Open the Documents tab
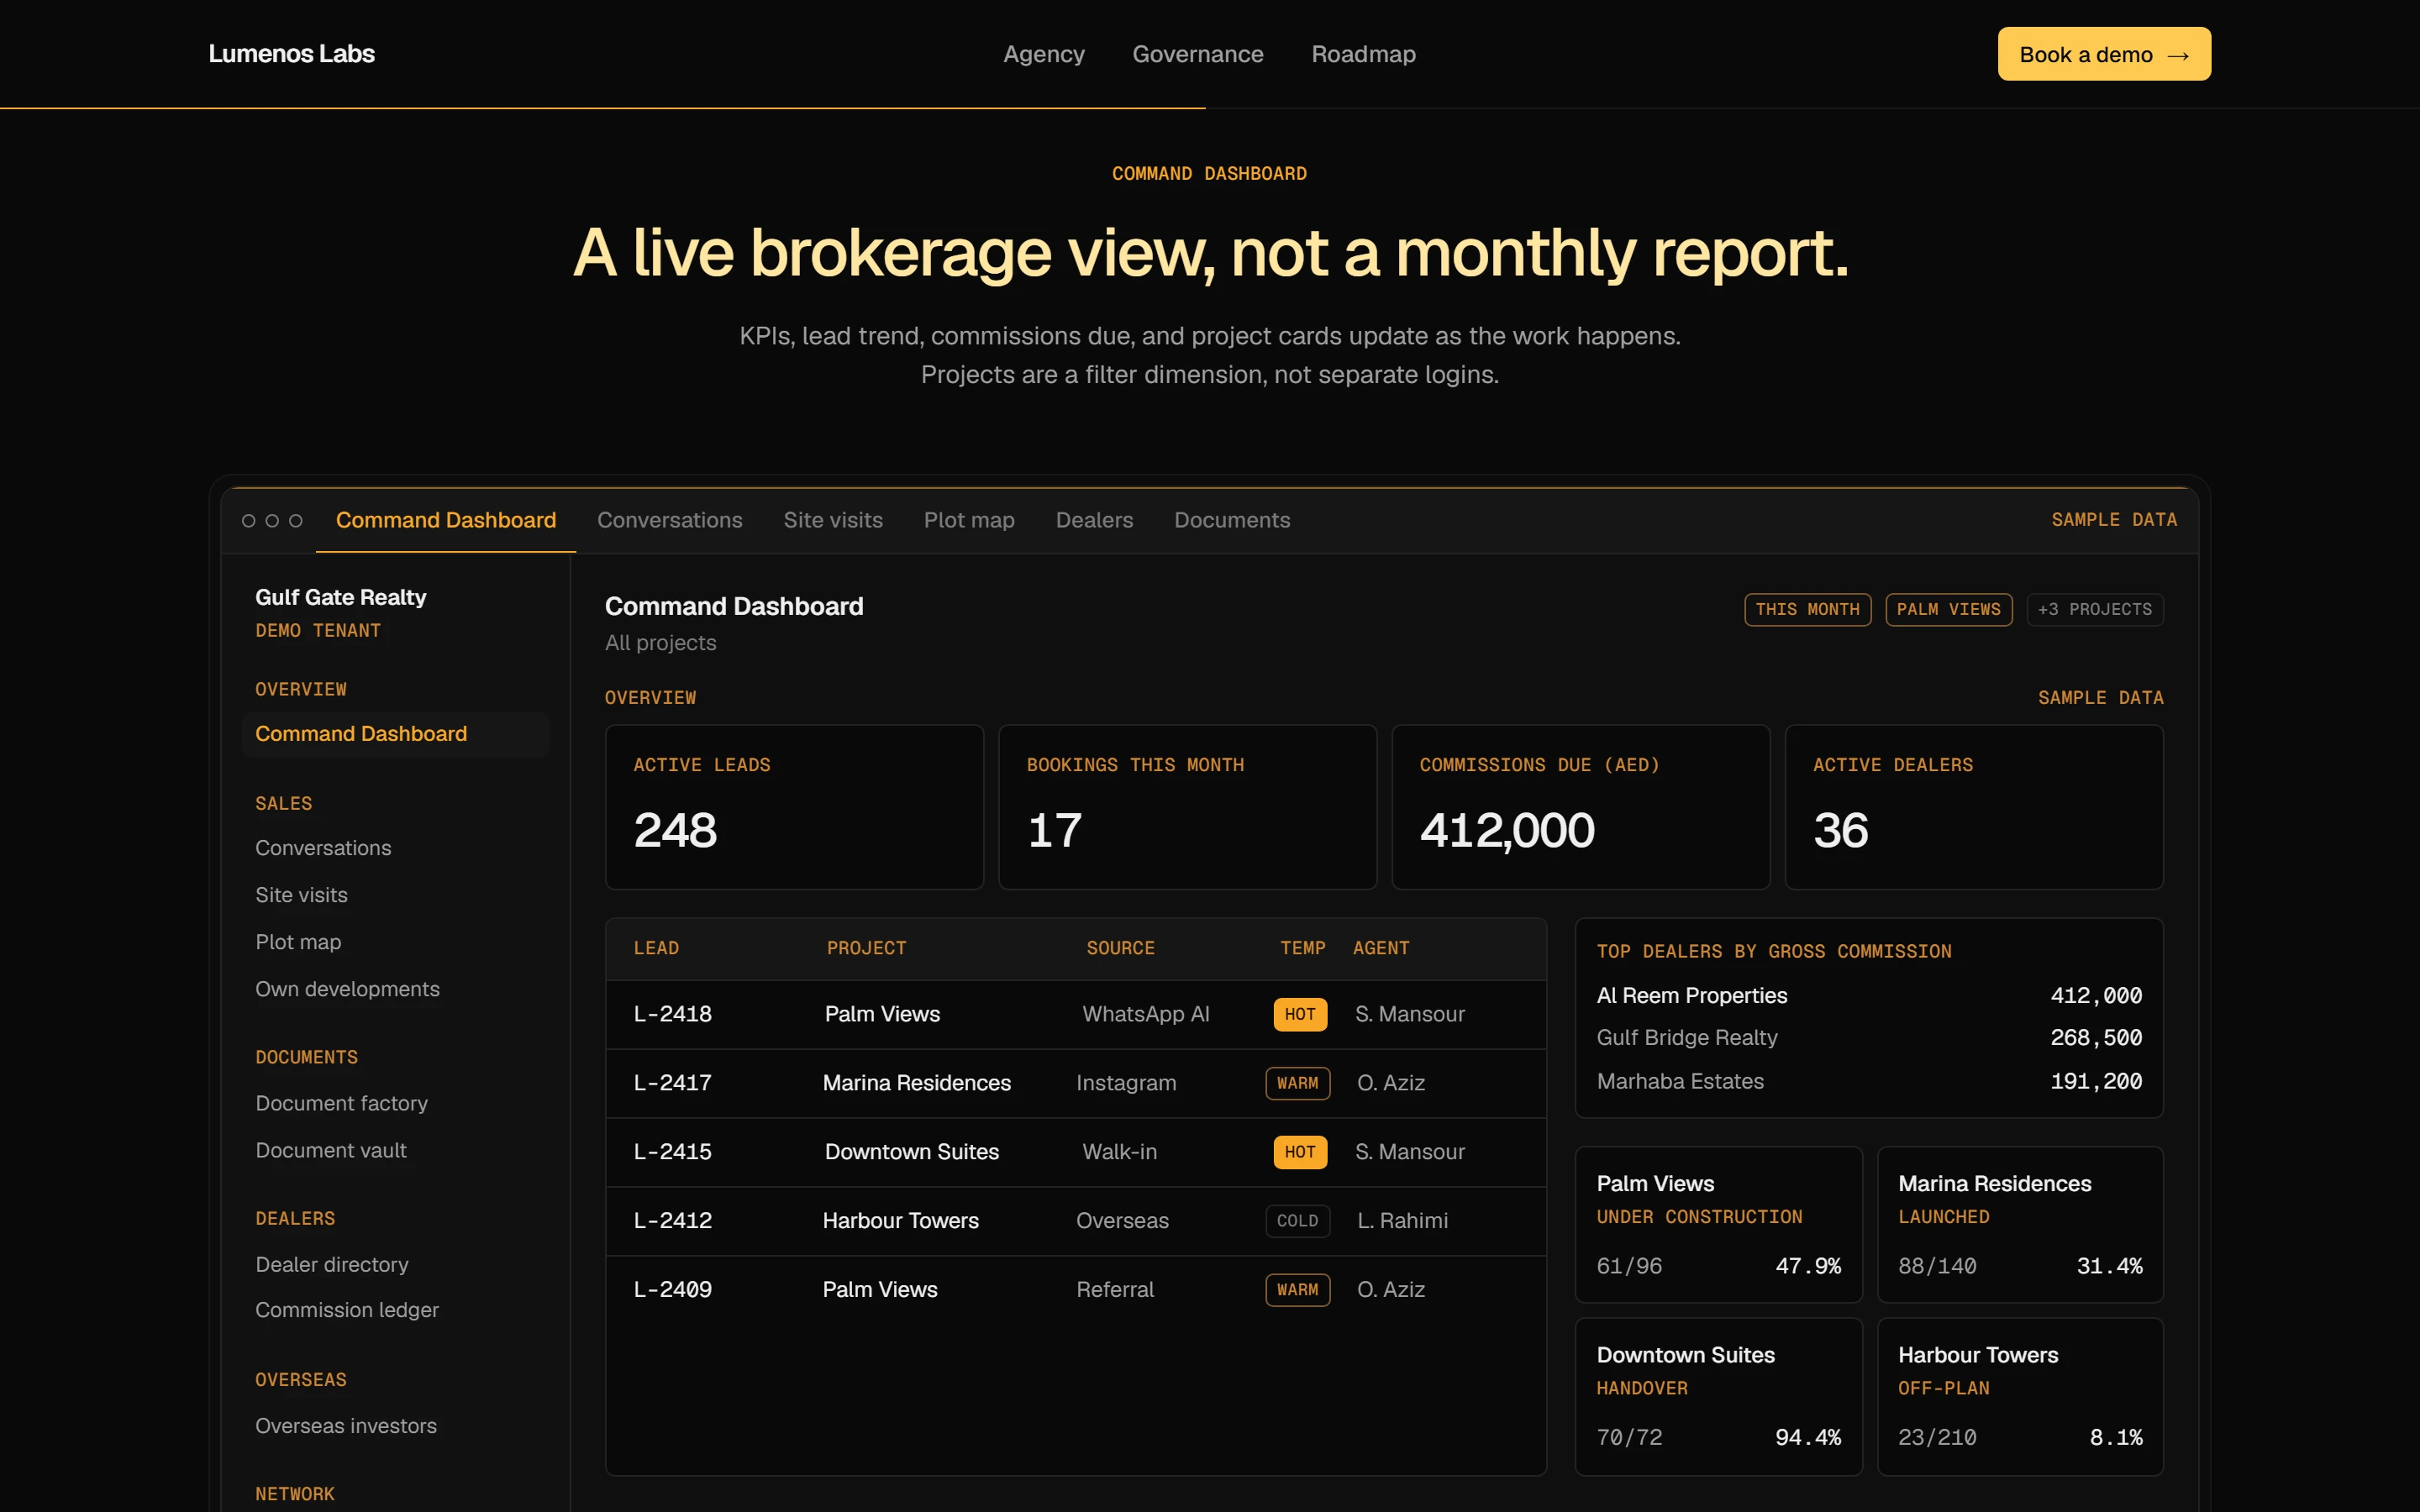This screenshot has width=2420, height=1512. (x=1232, y=520)
